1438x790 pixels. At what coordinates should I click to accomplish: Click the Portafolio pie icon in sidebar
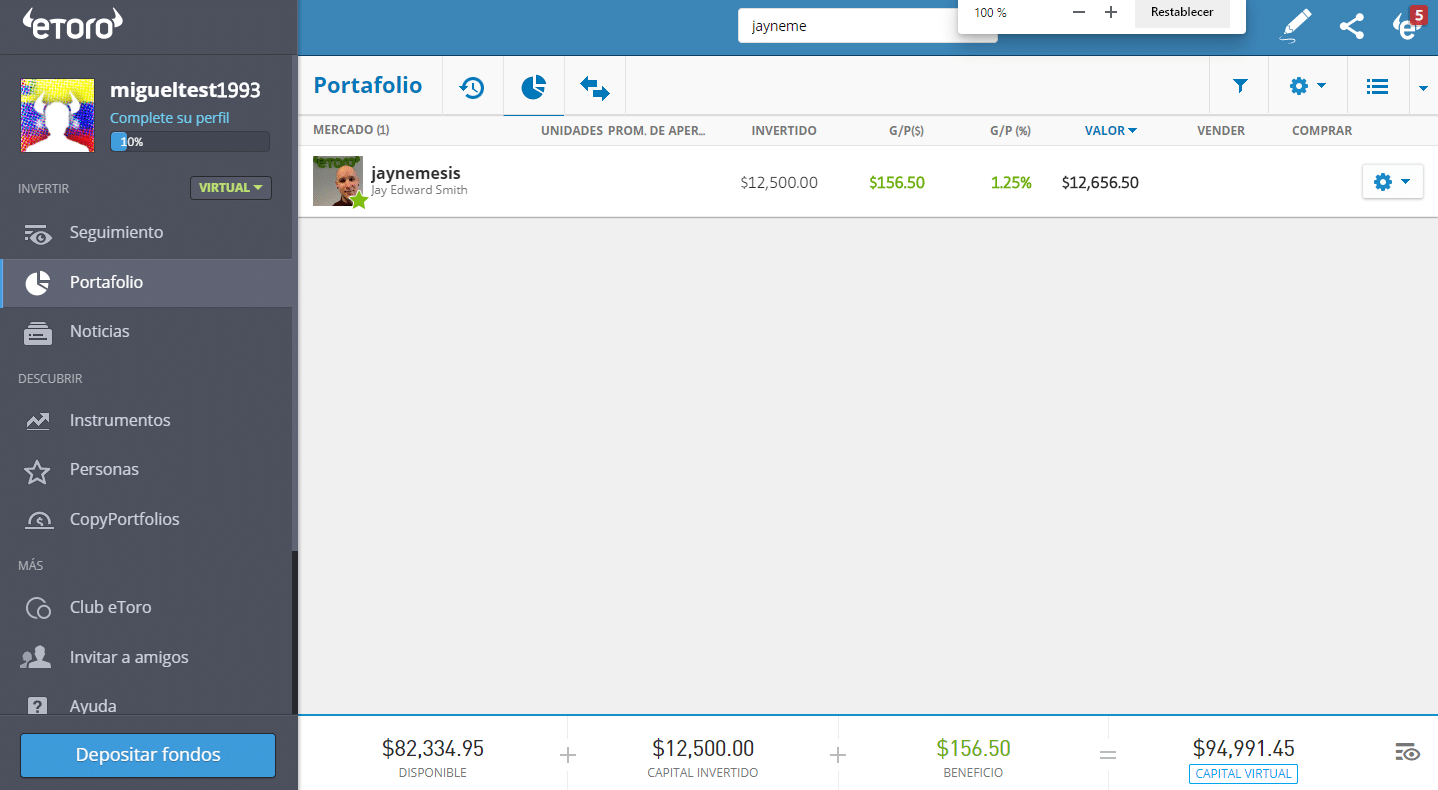tap(38, 283)
